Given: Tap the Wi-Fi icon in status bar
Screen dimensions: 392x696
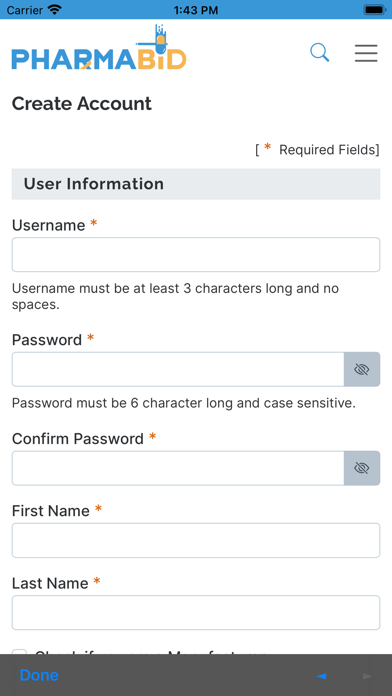Looking at the screenshot, I should tap(55, 10).
